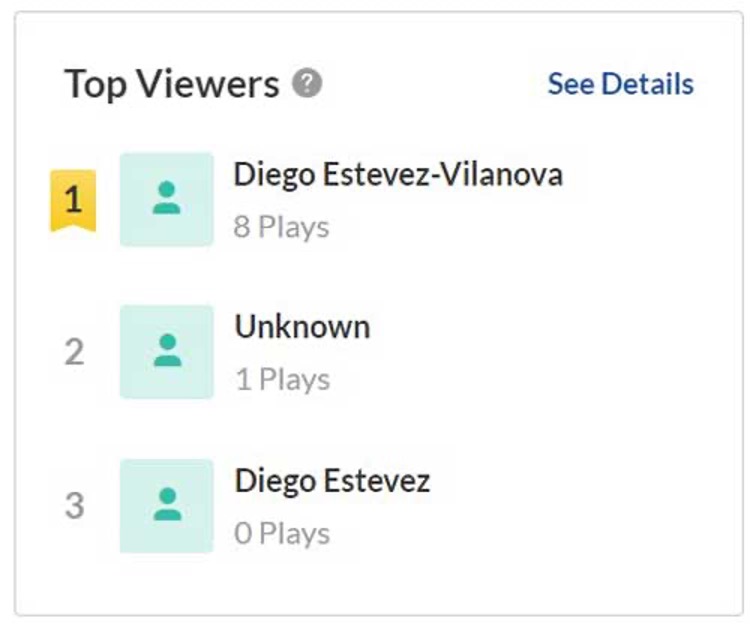Click the 8 Plays count
This screenshot has height=624, width=750.
pos(281,227)
